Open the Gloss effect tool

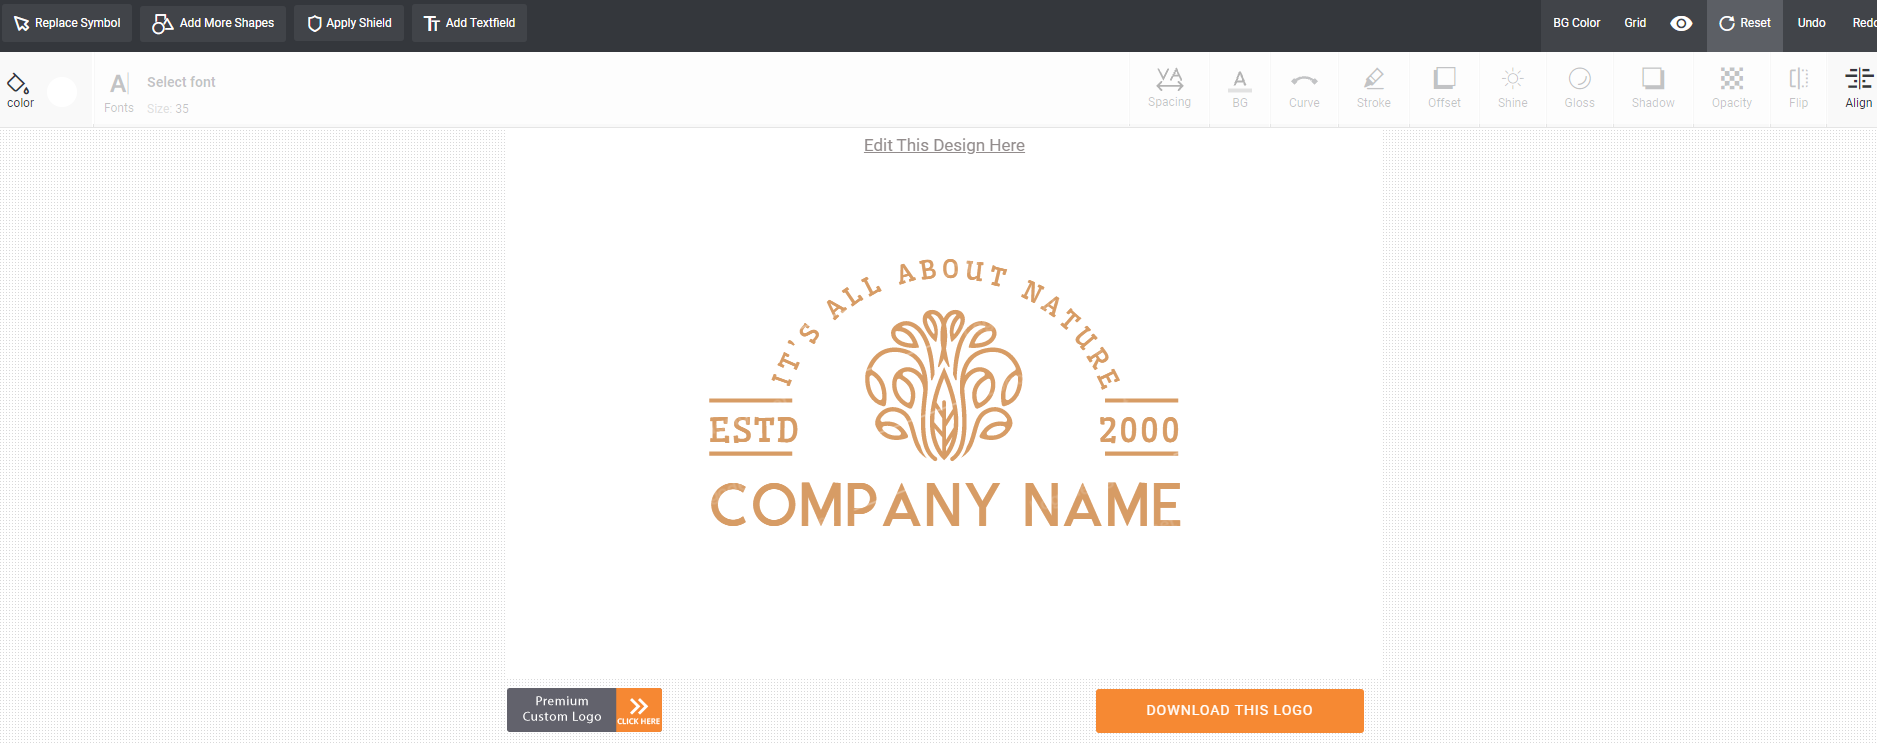pyautogui.click(x=1580, y=89)
